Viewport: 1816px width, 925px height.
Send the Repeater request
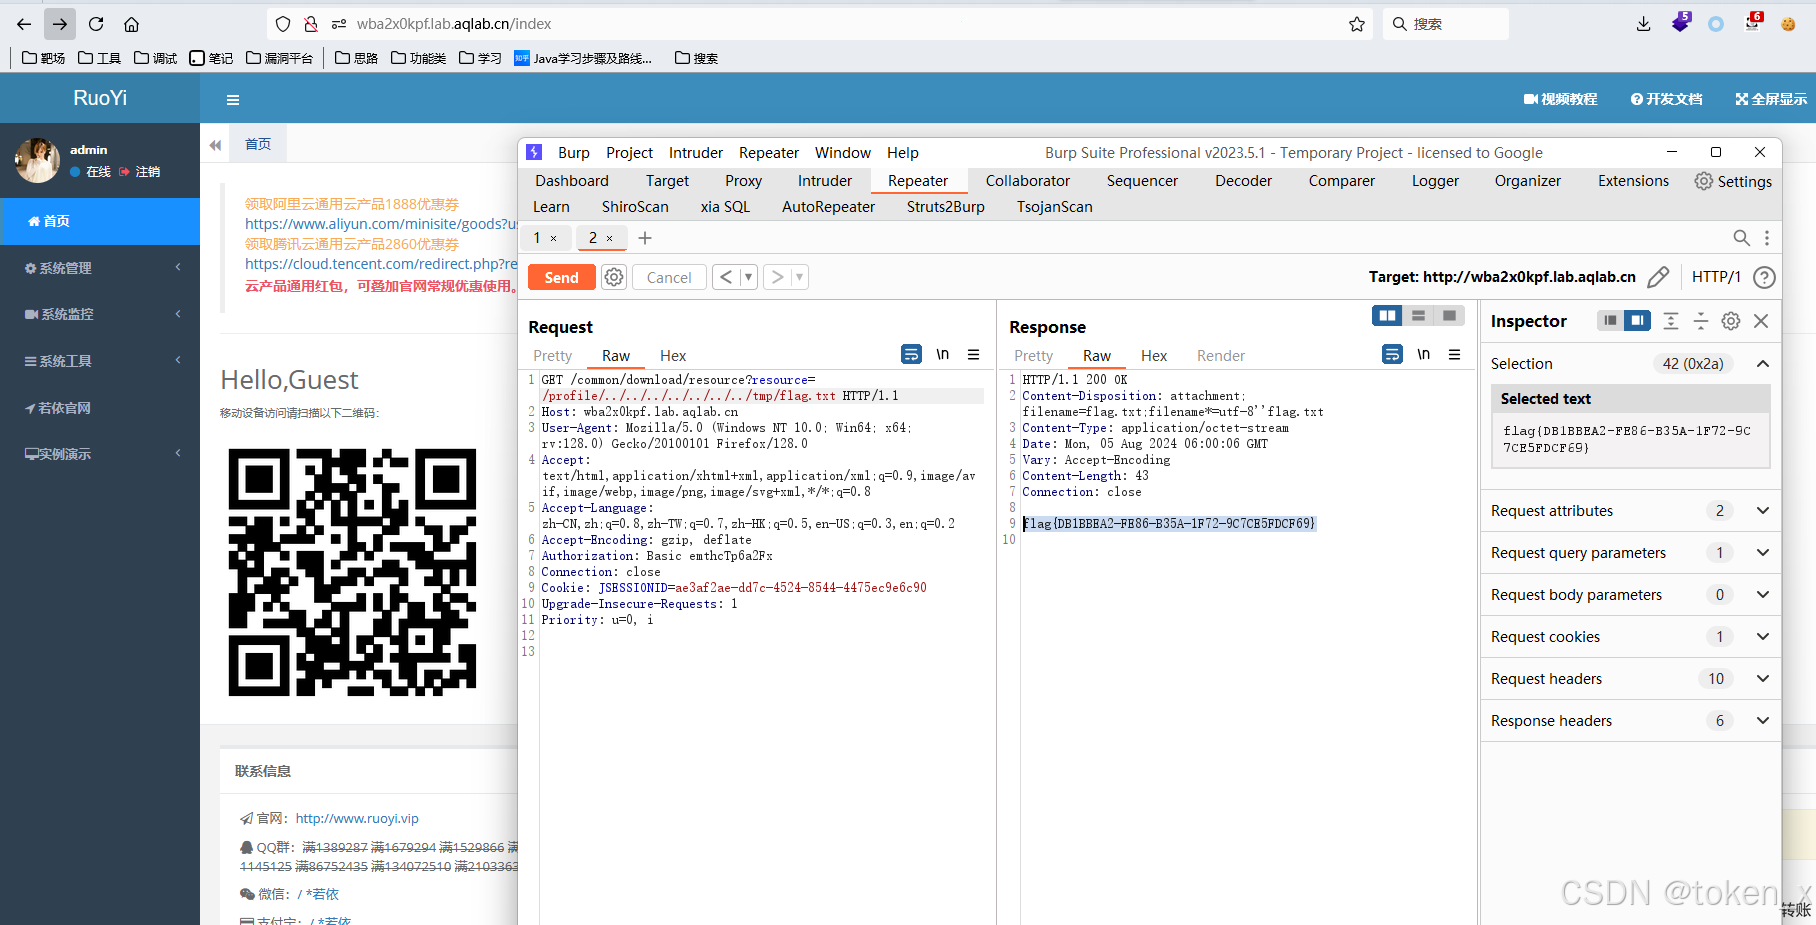click(x=561, y=277)
